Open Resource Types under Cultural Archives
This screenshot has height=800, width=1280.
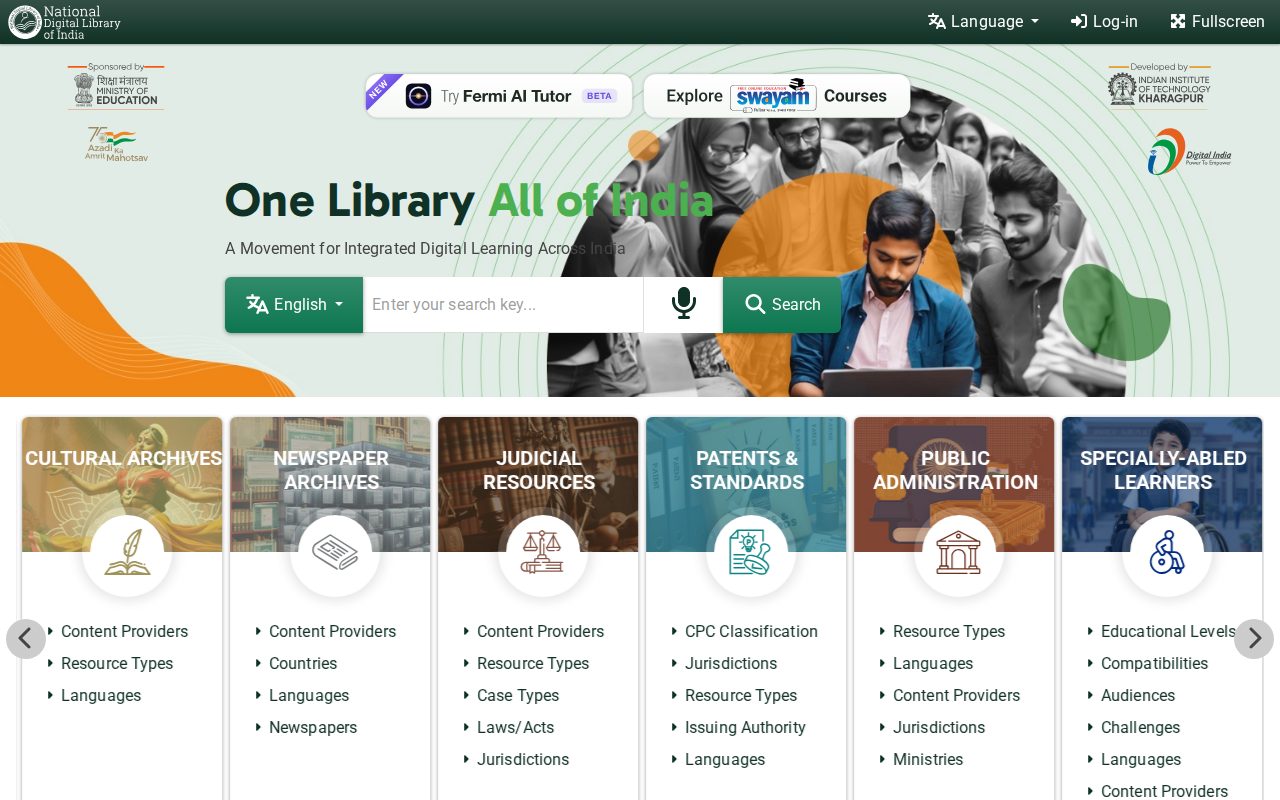[117, 663]
